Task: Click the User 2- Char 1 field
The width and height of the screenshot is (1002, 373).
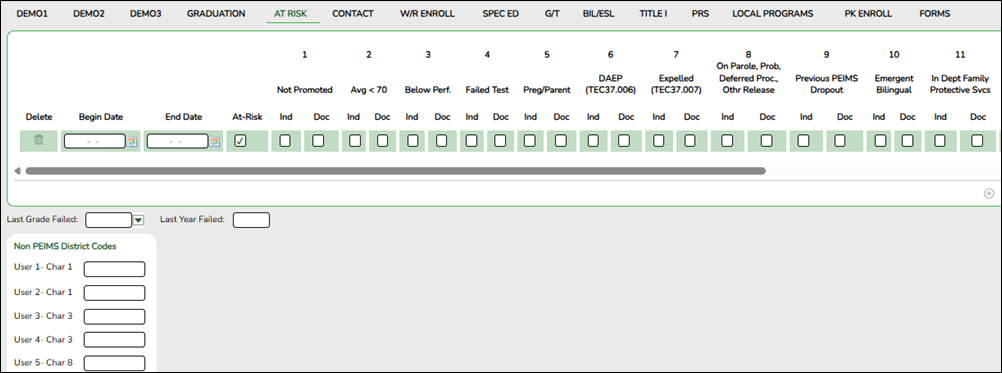Action: click(114, 293)
